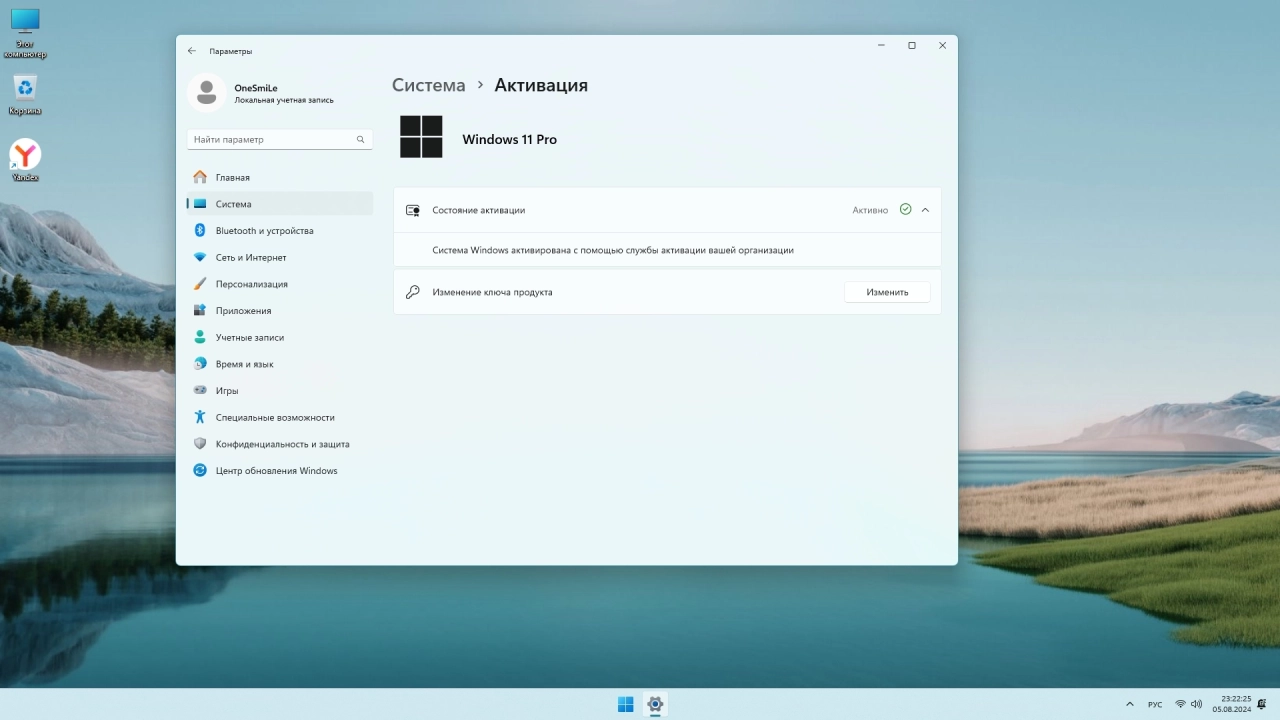The height and width of the screenshot is (720, 1280).
Task: Click the green Активно checkmark icon
Action: point(905,210)
